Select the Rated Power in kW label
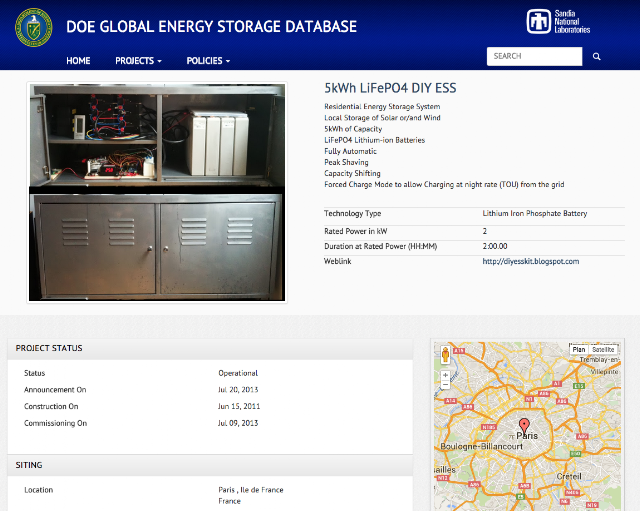Viewport: 640px width, 511px height. tap(356, 231)
